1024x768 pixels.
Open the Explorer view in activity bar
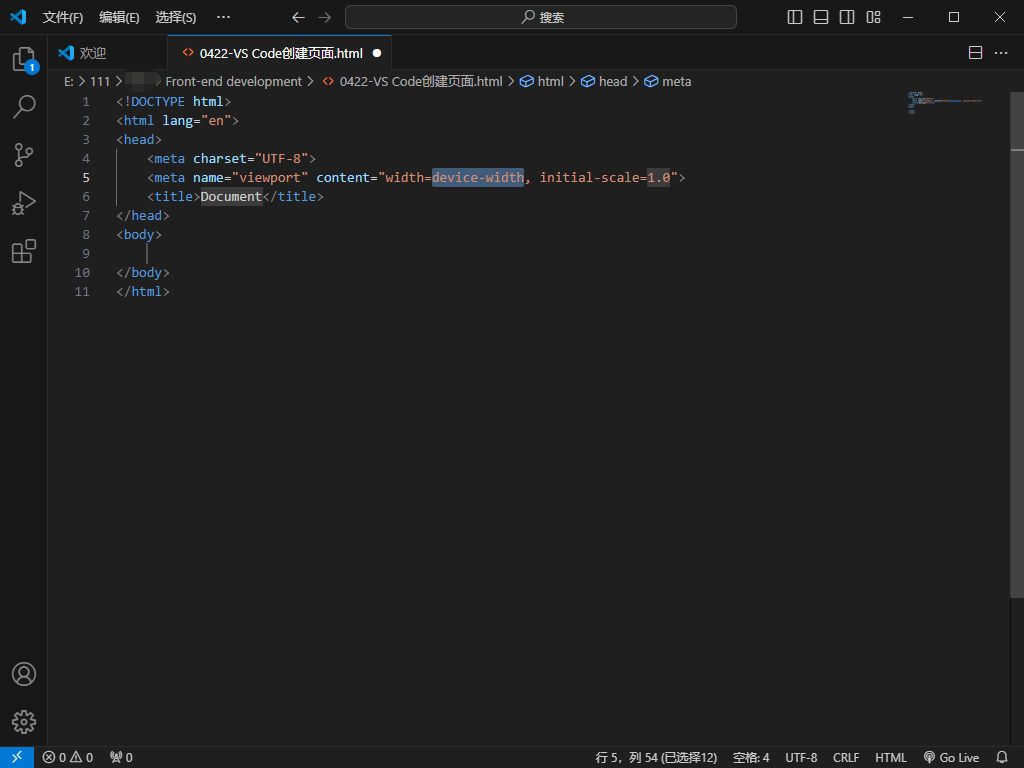click(24, 59)
